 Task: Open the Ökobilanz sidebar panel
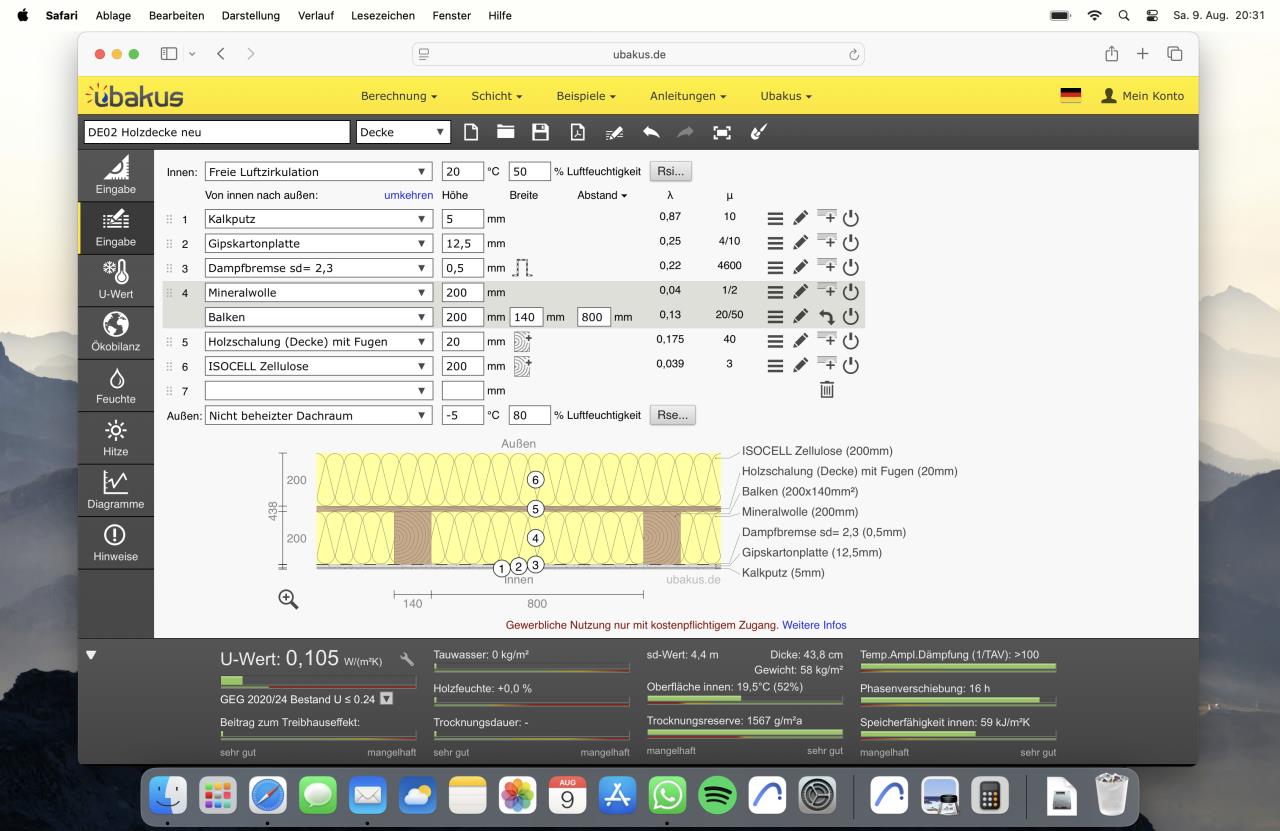pyautogui.click(x=116, y=333)
